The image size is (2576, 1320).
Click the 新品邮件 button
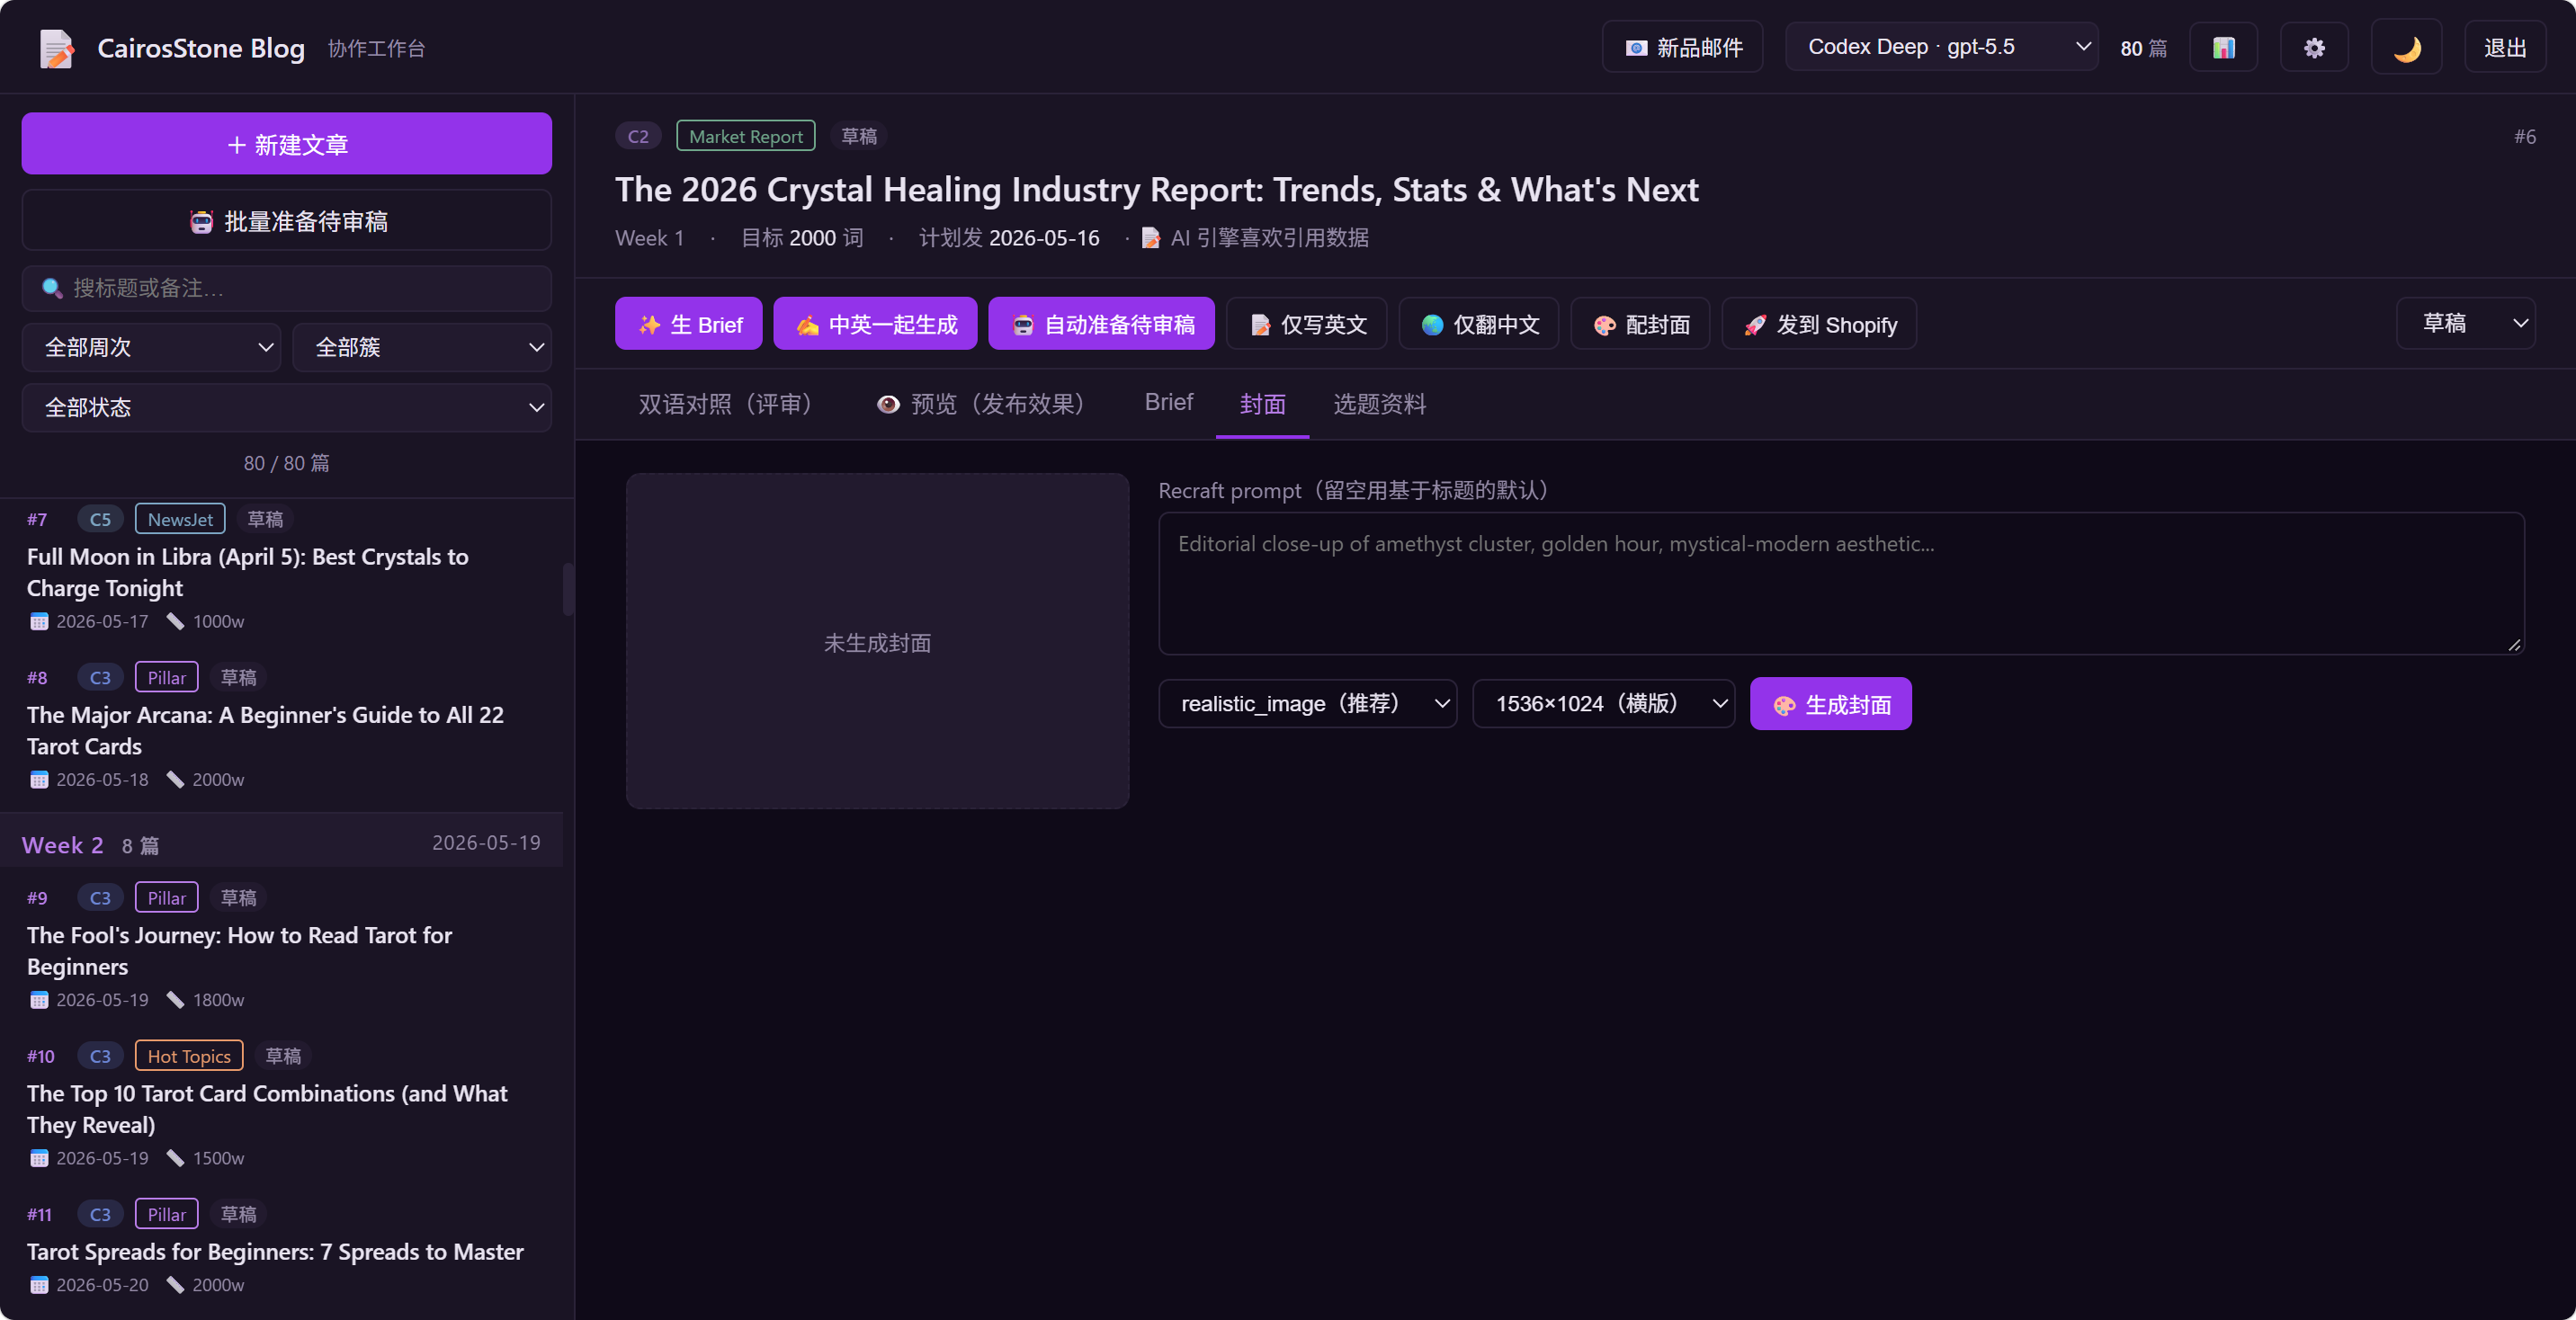coord(1683,48)
